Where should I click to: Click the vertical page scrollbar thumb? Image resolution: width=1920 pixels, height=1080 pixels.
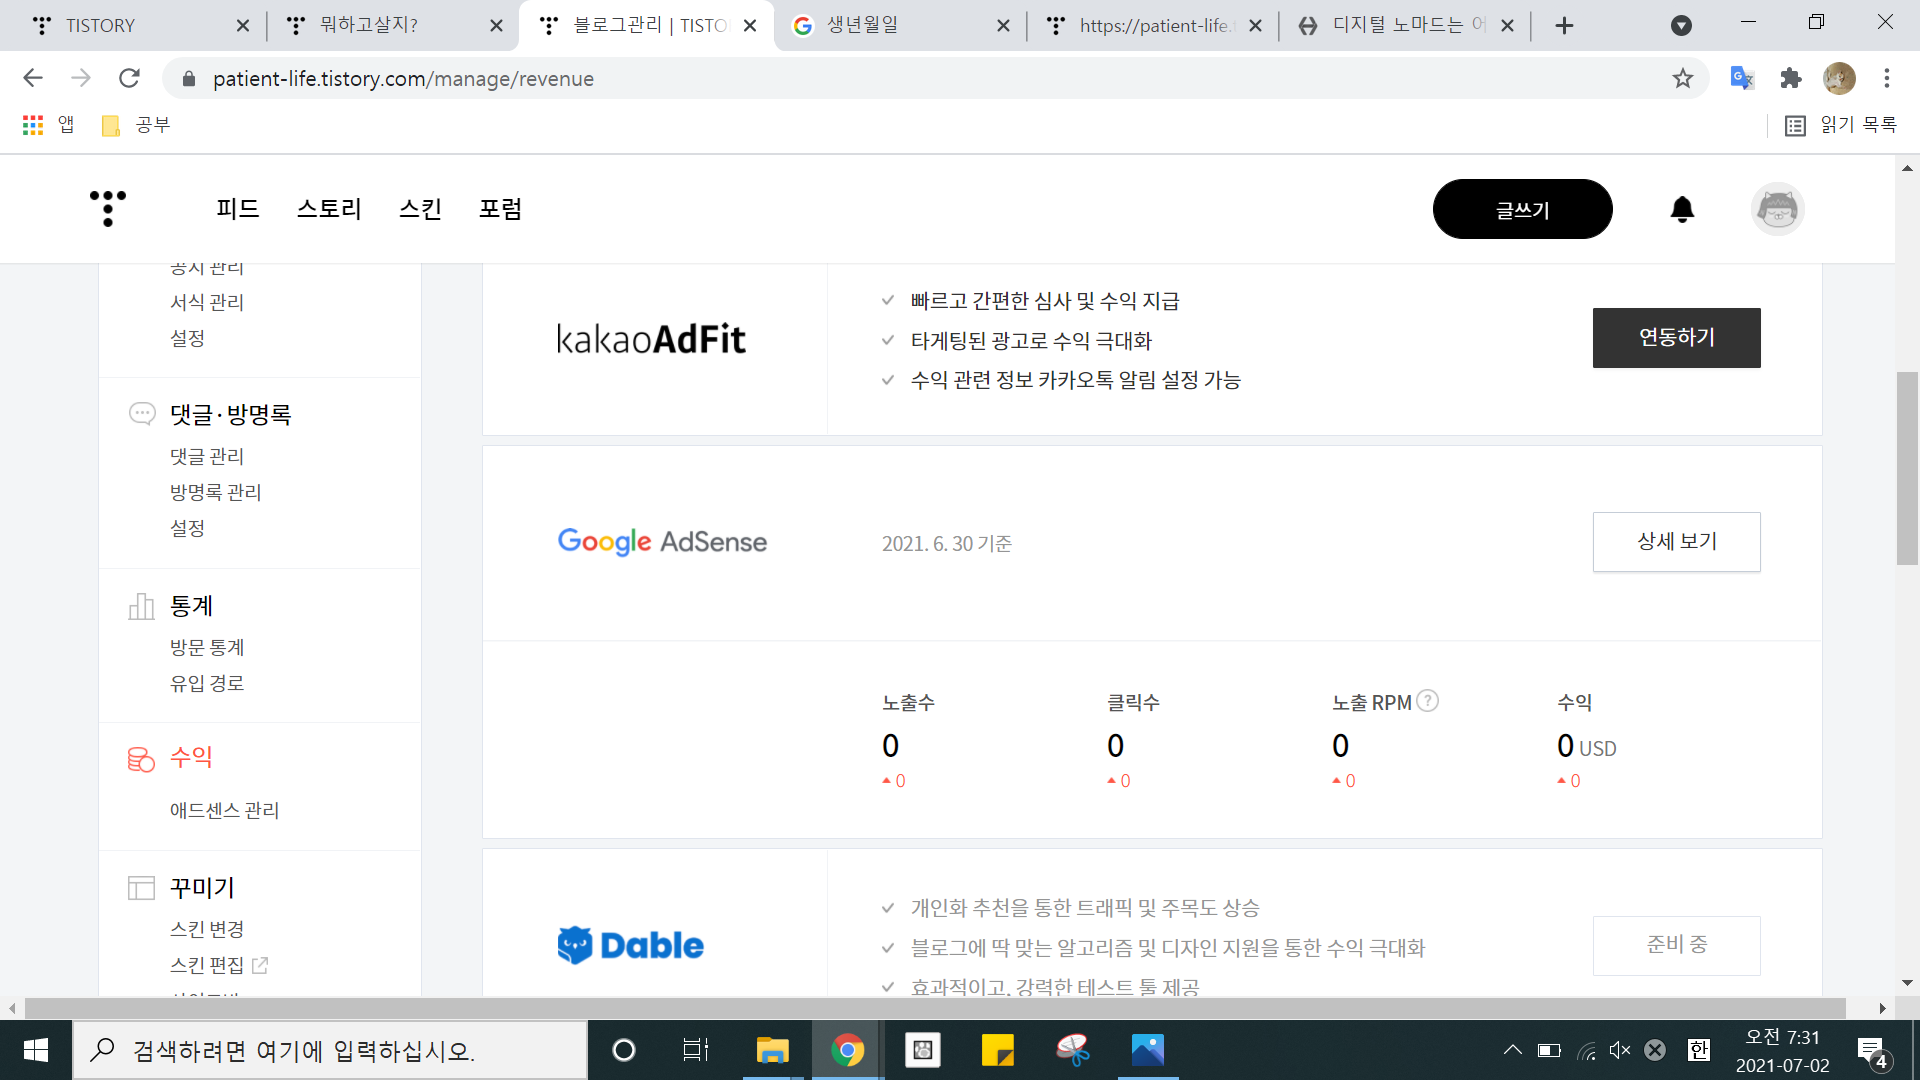1907,468
